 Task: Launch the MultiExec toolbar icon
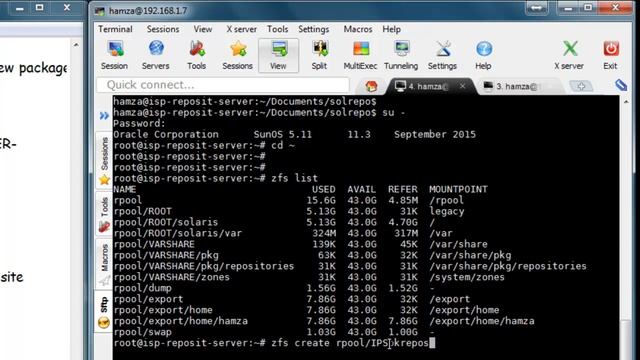click(x=360, y=55)
